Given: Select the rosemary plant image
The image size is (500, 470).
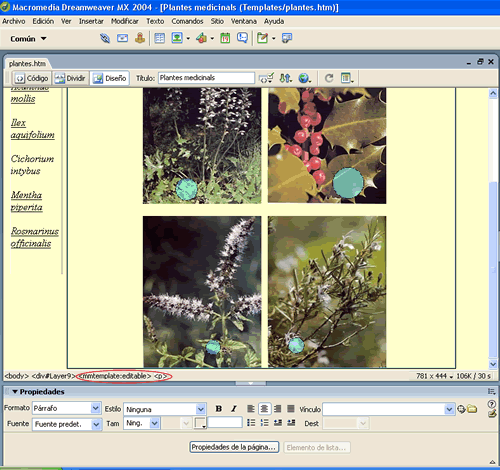Looking at the screenshot, I should click(x=327, y=292).
